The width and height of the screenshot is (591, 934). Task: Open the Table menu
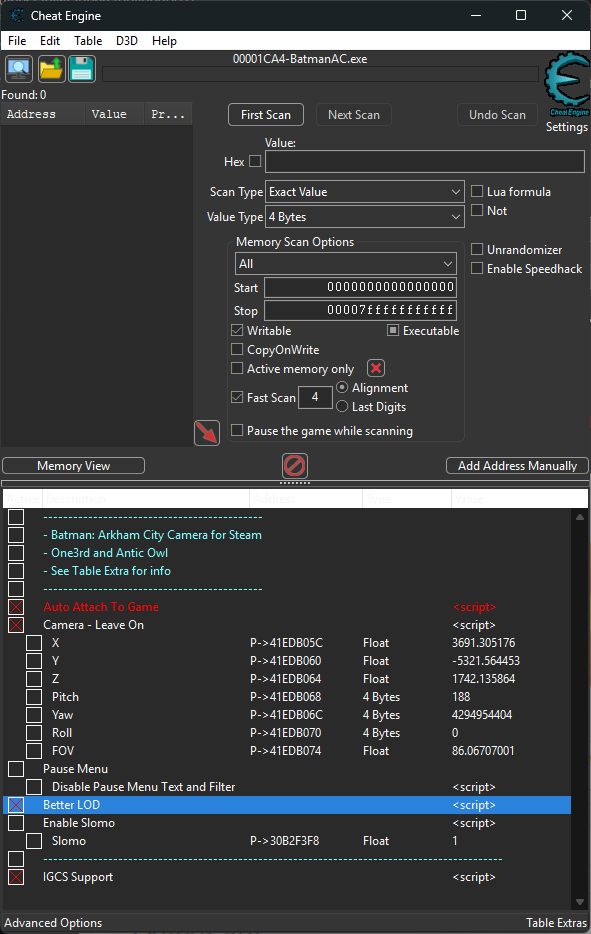pos(88,41)
